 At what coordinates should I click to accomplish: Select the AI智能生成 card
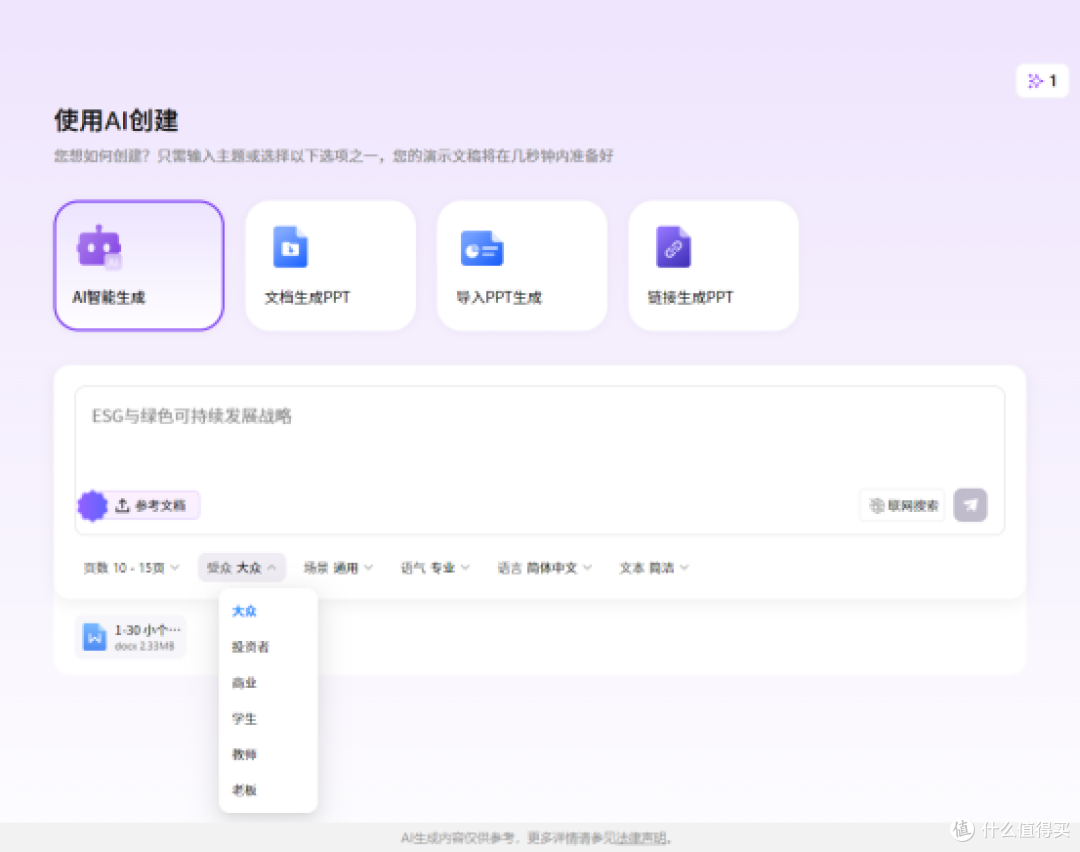point(138,265)
